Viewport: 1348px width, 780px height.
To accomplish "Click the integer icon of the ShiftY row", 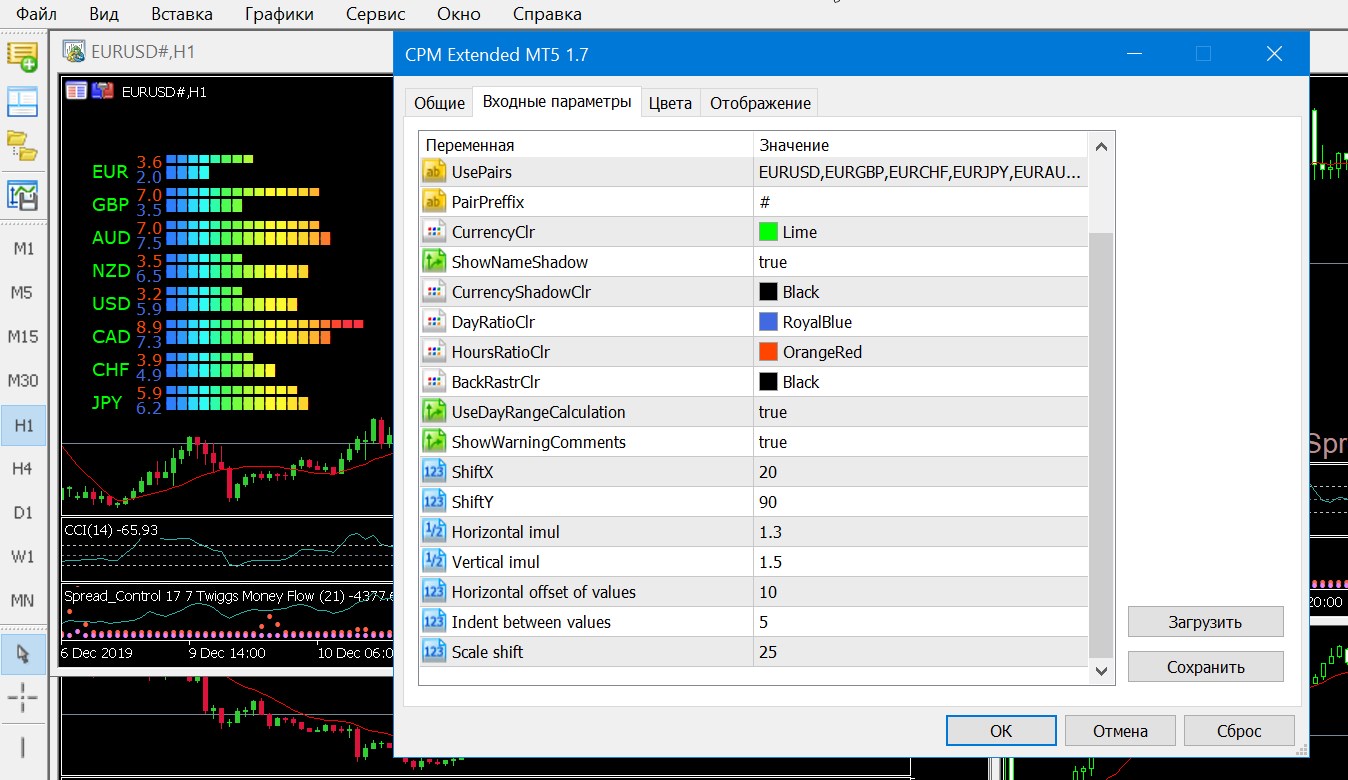I will 434,502.
